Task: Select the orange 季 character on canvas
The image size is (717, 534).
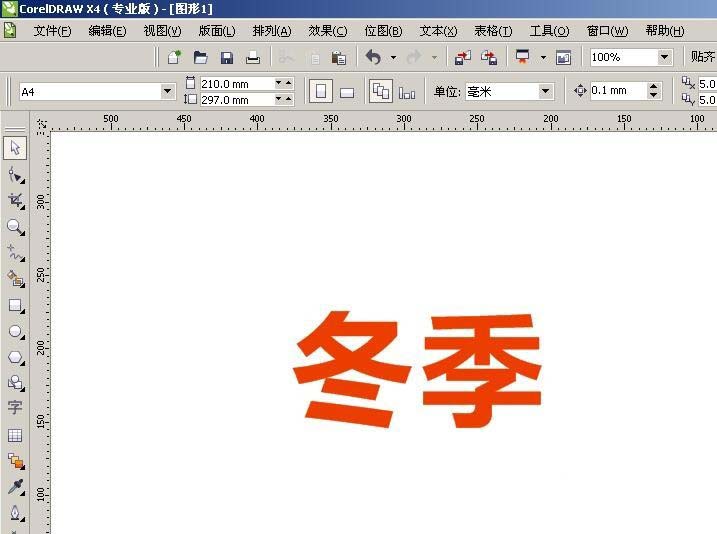Action: coord(482,371)
